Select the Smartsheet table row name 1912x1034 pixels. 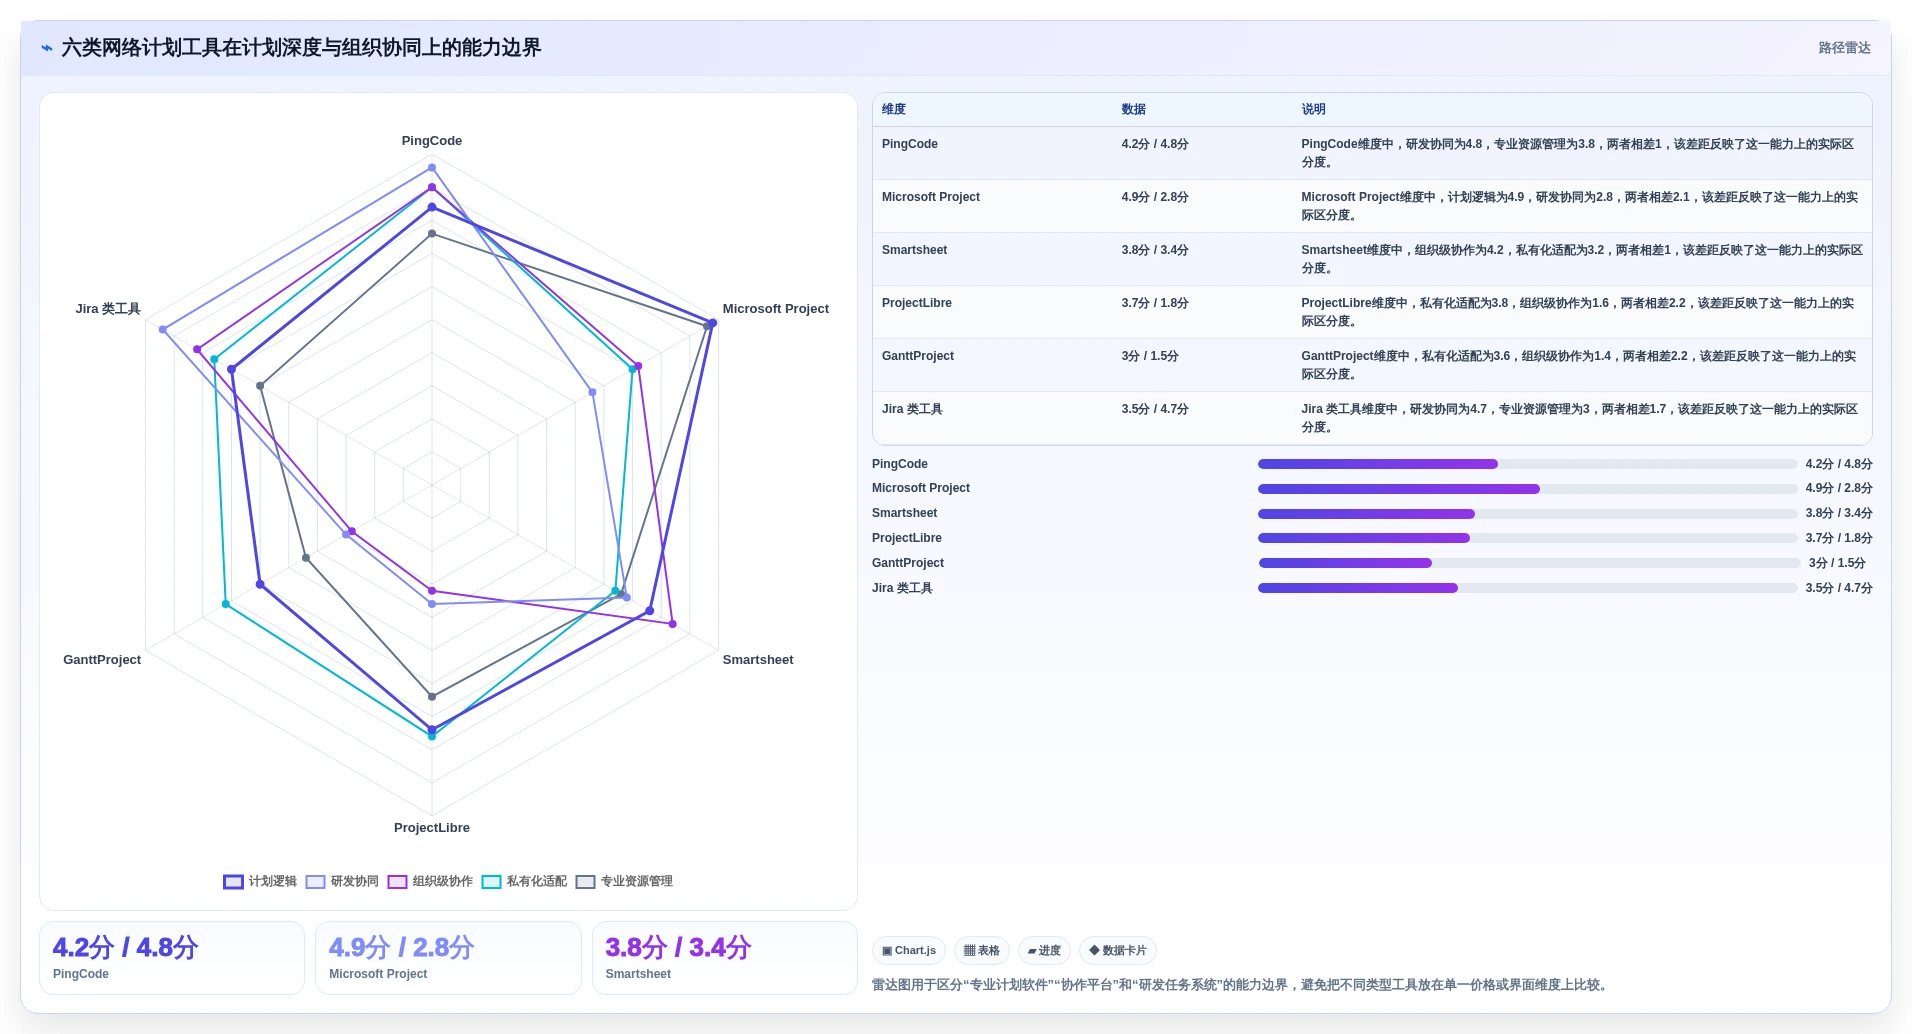pos(914,250)
